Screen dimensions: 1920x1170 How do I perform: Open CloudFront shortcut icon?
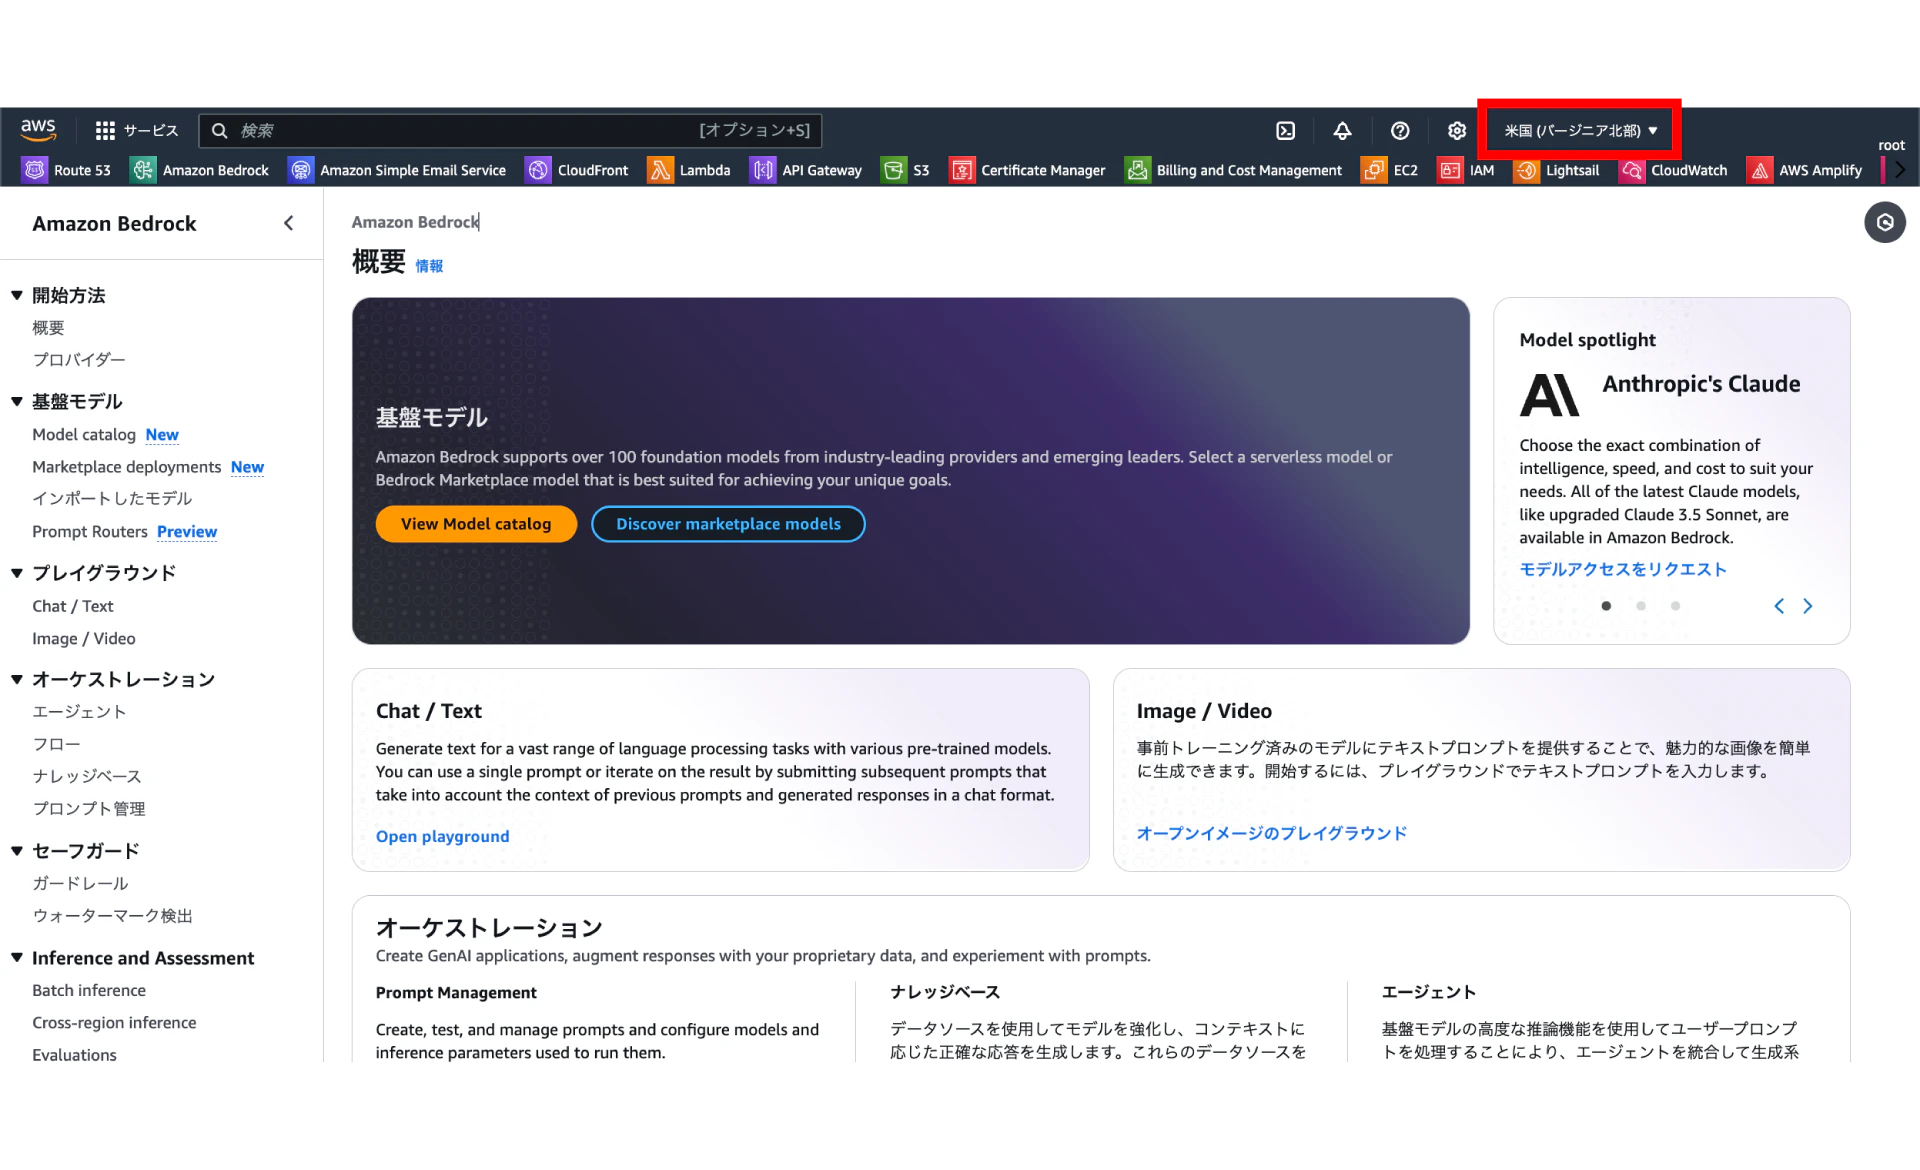538,170
